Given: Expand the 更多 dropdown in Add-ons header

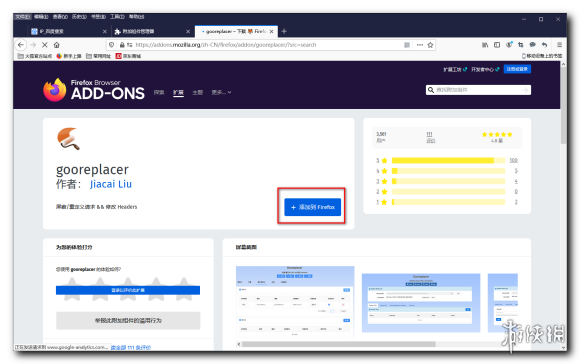Looking at the screenshot, I should click(221, 92).
